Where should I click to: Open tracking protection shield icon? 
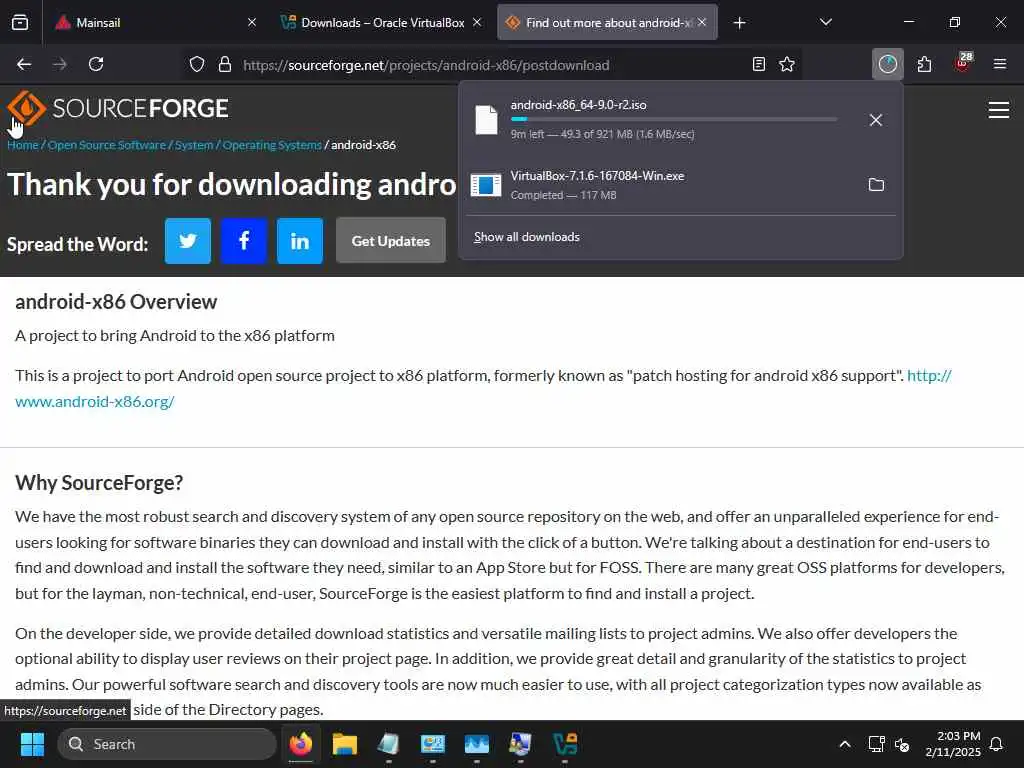(x=197, y=65)
